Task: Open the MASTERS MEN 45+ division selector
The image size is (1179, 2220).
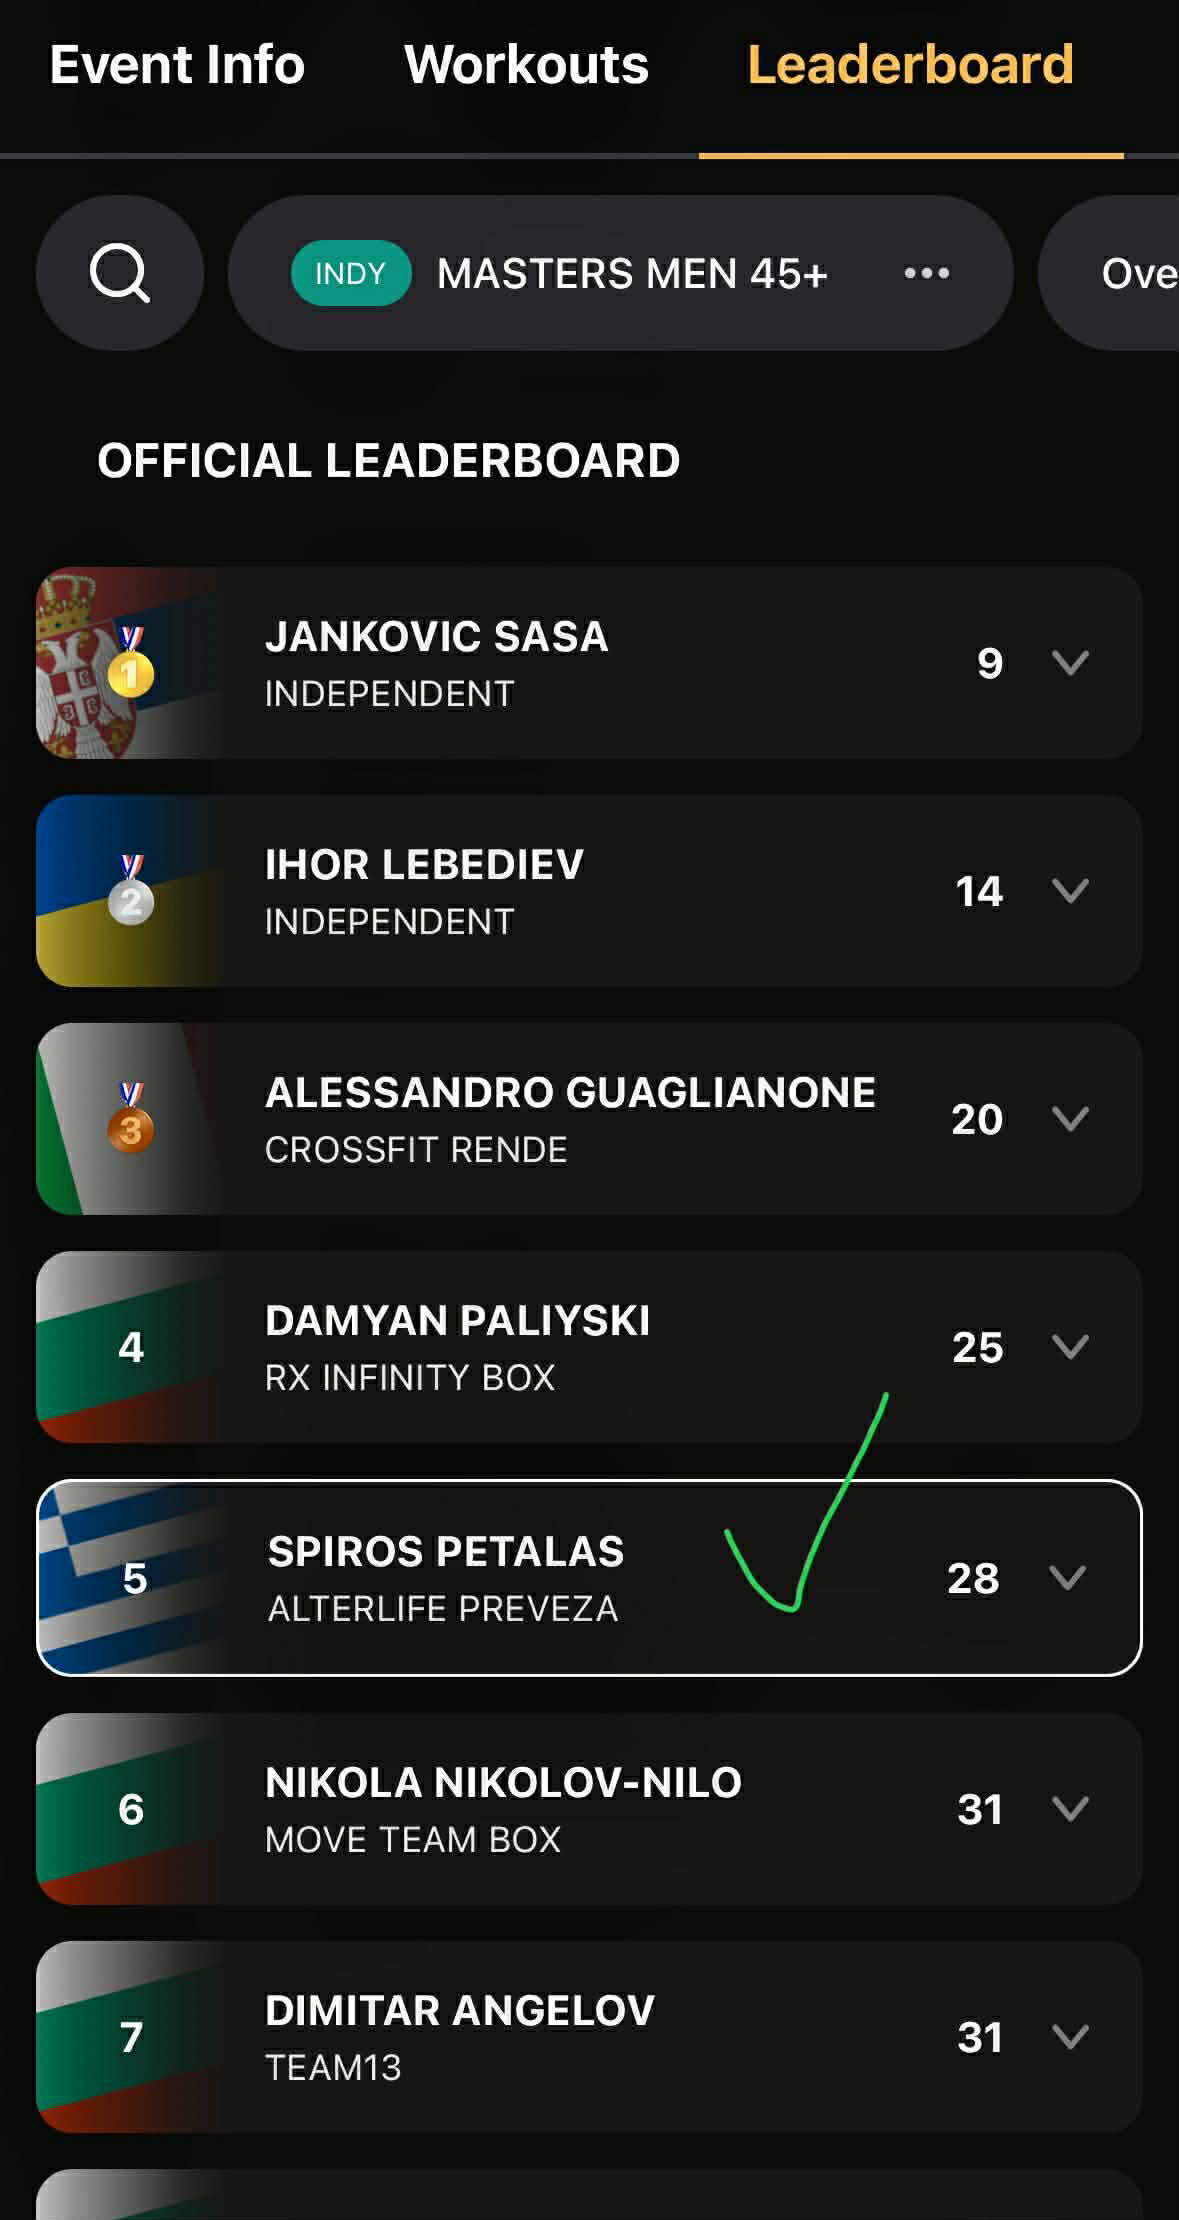Action: coord(620,273)
